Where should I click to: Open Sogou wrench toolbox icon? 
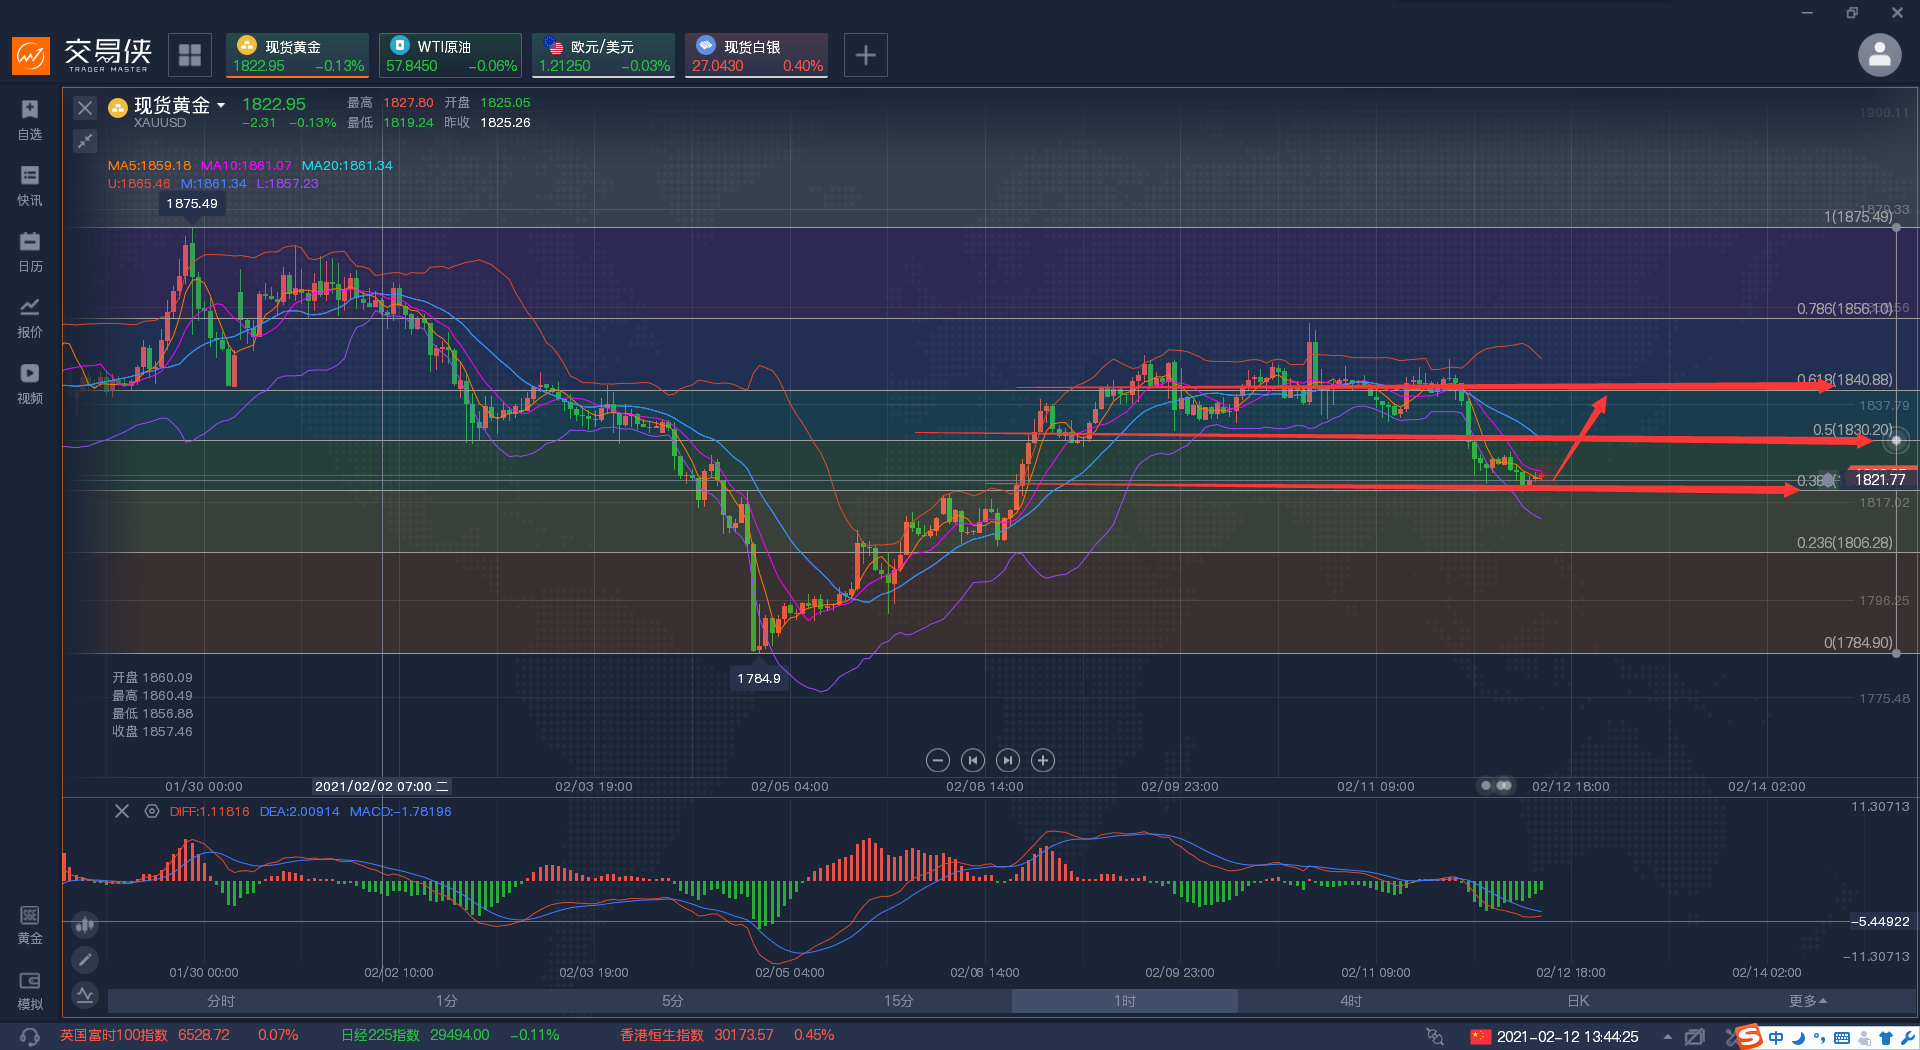[1907, 1037]
